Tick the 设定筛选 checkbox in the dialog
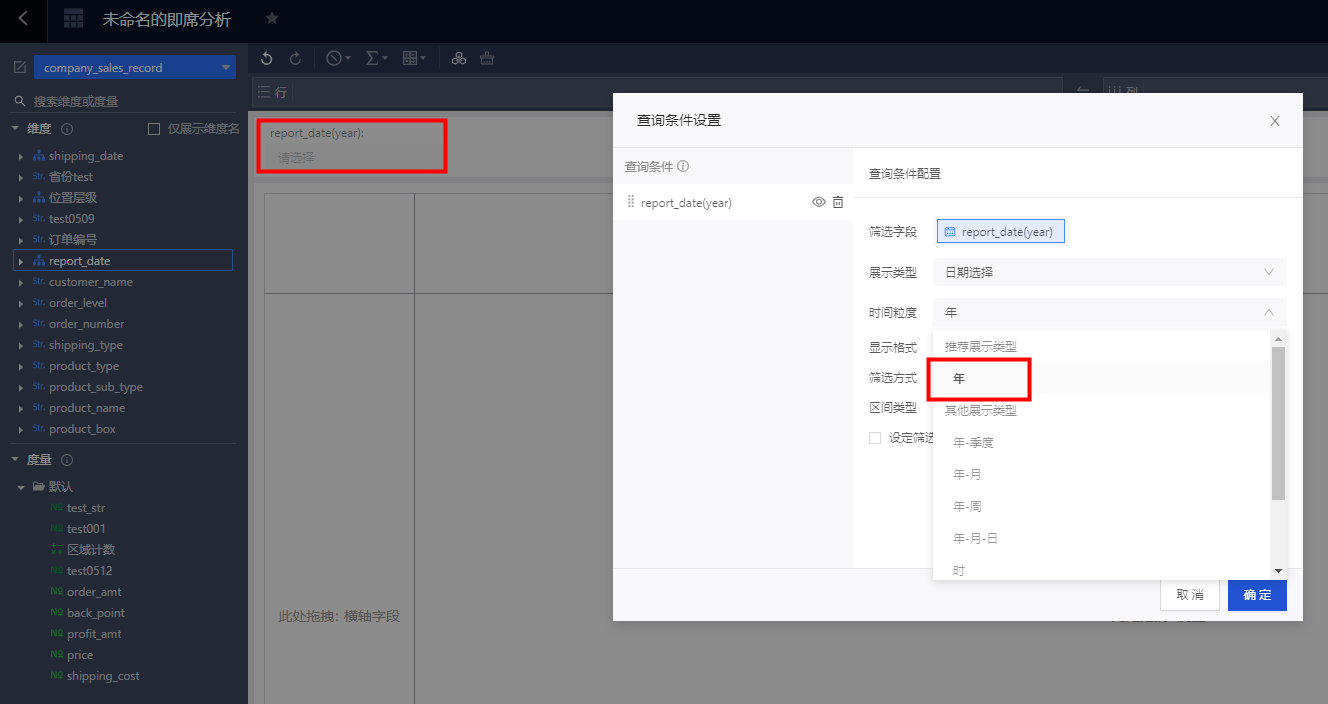Screen dimensions: 1328x704 pyautogui.click(x=875, y=438)
